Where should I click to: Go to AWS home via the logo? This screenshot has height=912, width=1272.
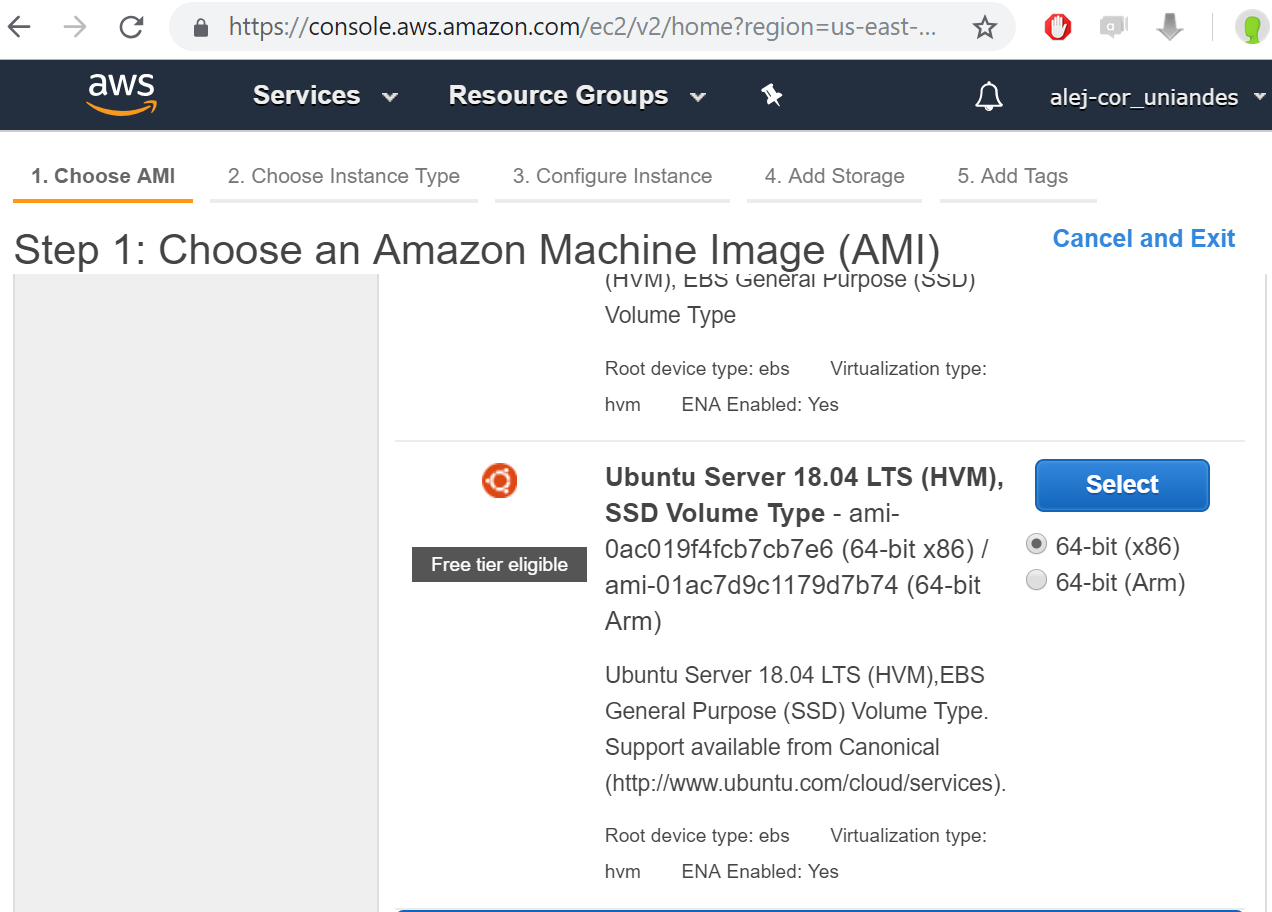(121, 95)
